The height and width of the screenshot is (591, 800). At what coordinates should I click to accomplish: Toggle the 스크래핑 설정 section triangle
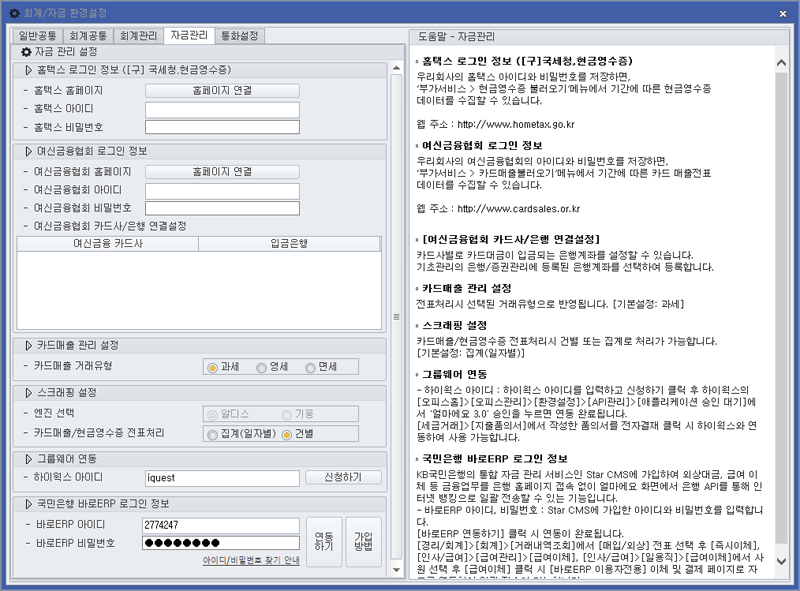28,393
